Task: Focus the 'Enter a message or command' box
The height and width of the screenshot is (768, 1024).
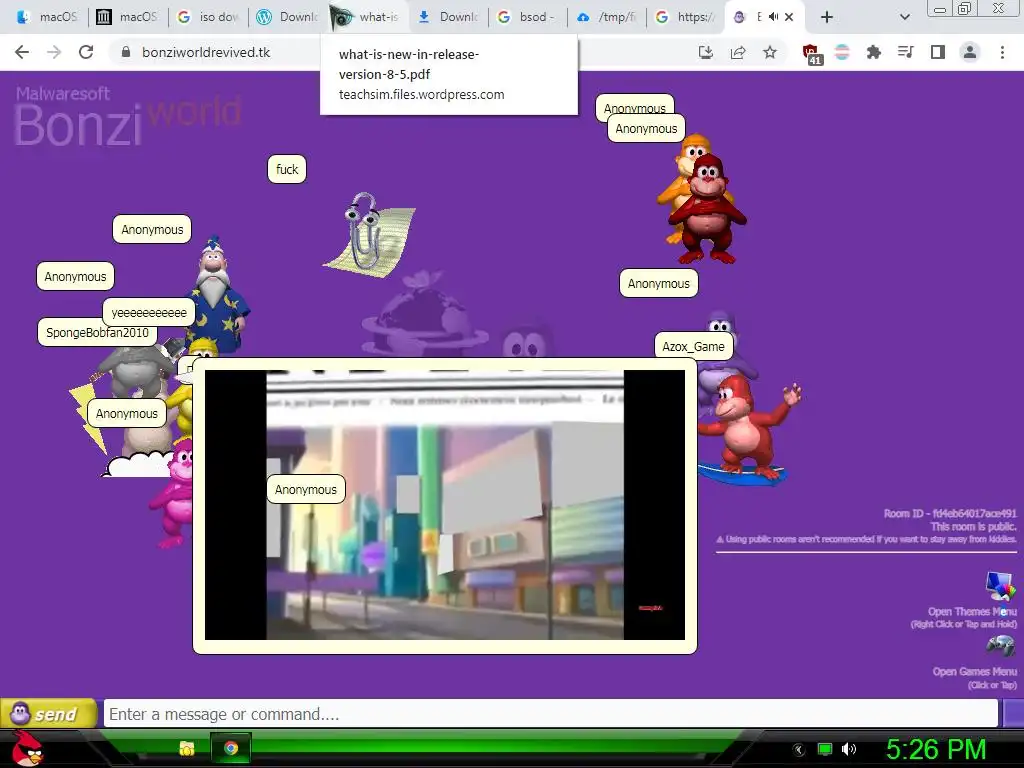Action: click(551, 714)
